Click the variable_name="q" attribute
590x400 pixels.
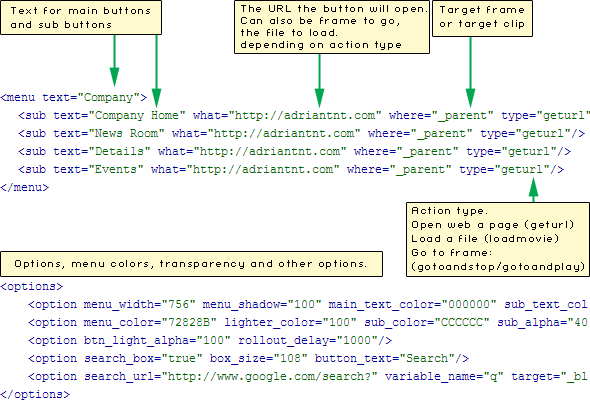click(x=444, y=376)
